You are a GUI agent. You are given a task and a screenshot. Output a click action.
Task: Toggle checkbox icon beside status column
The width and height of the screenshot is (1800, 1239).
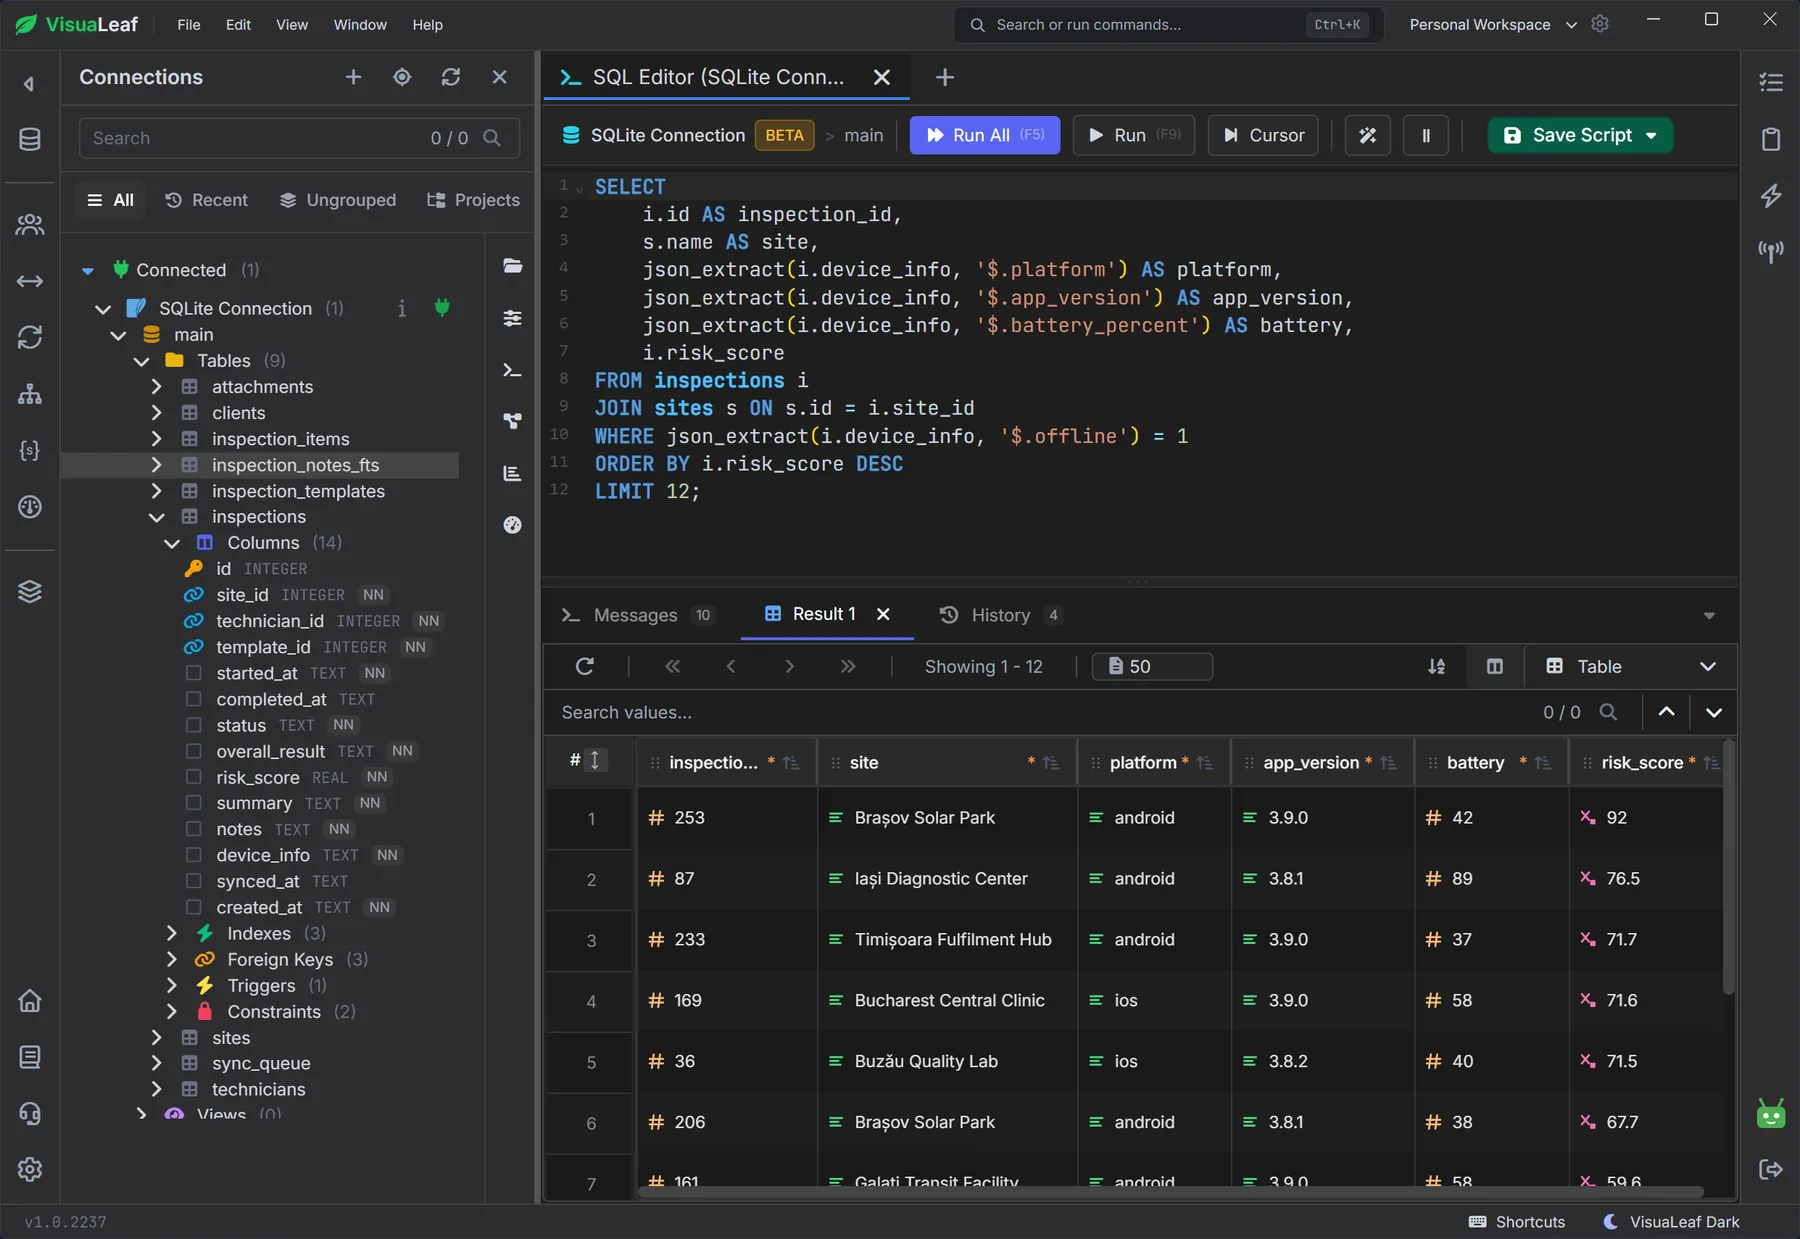point(194,725)
